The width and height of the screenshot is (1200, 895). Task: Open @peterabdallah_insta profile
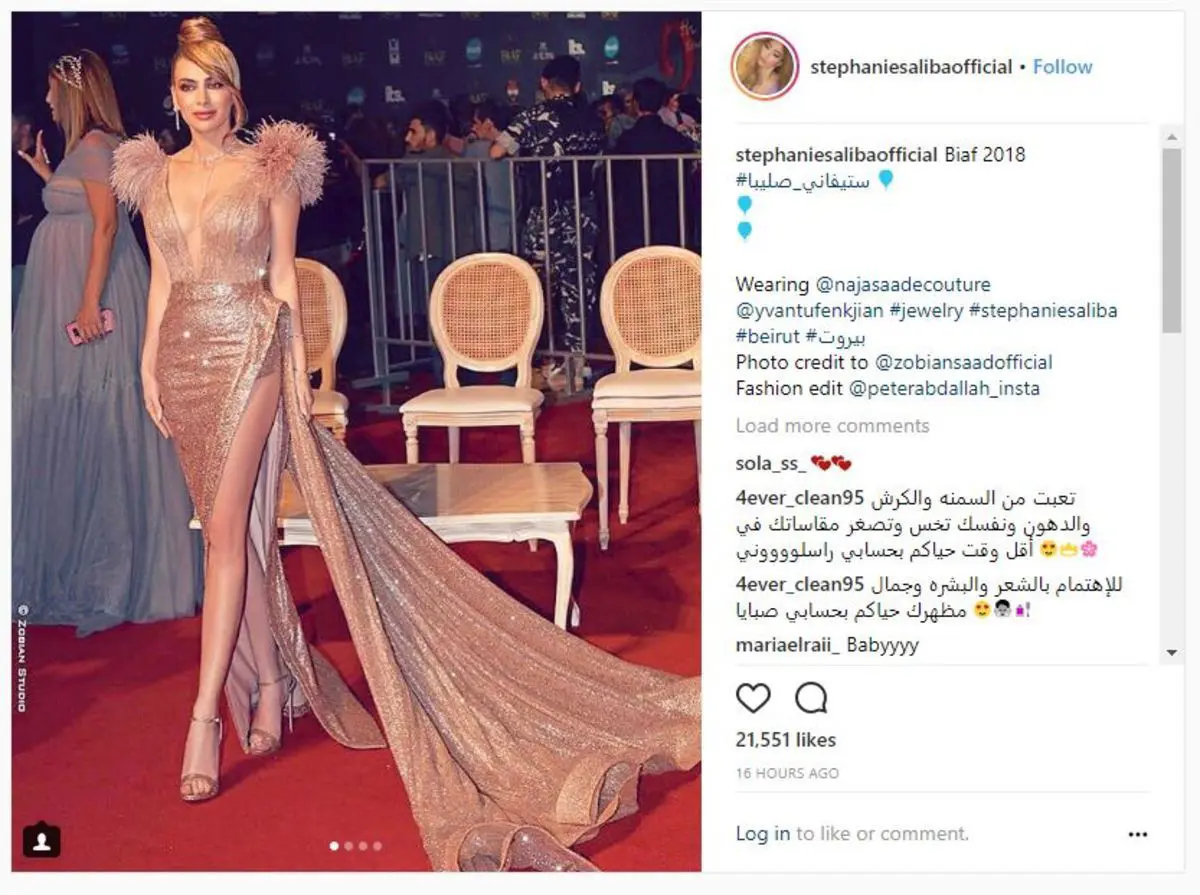(945, 389)
